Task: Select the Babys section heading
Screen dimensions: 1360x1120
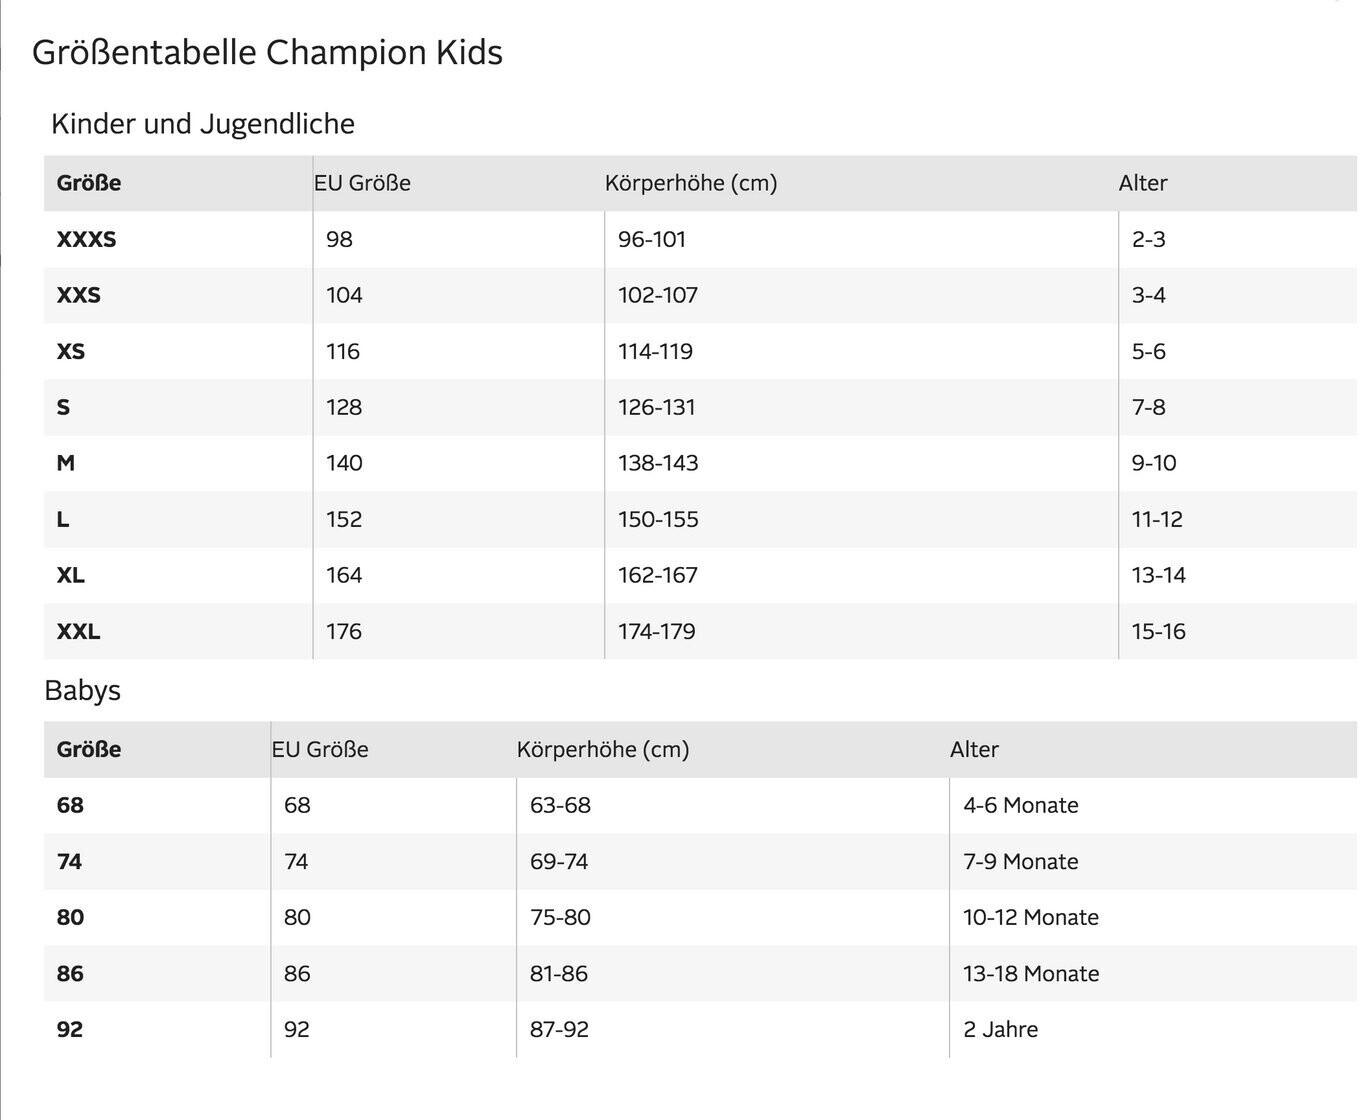Action: [x=82, y=690]
